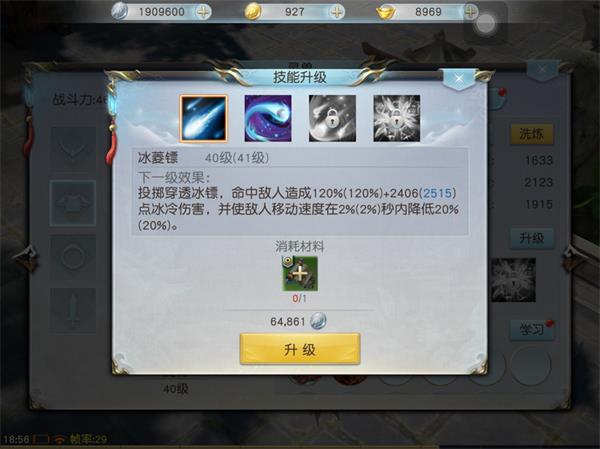Viewport: 600px width, 449px height.
Task: Click the snowflake skill thumbnail on right
Action: [x=513, y=280]
